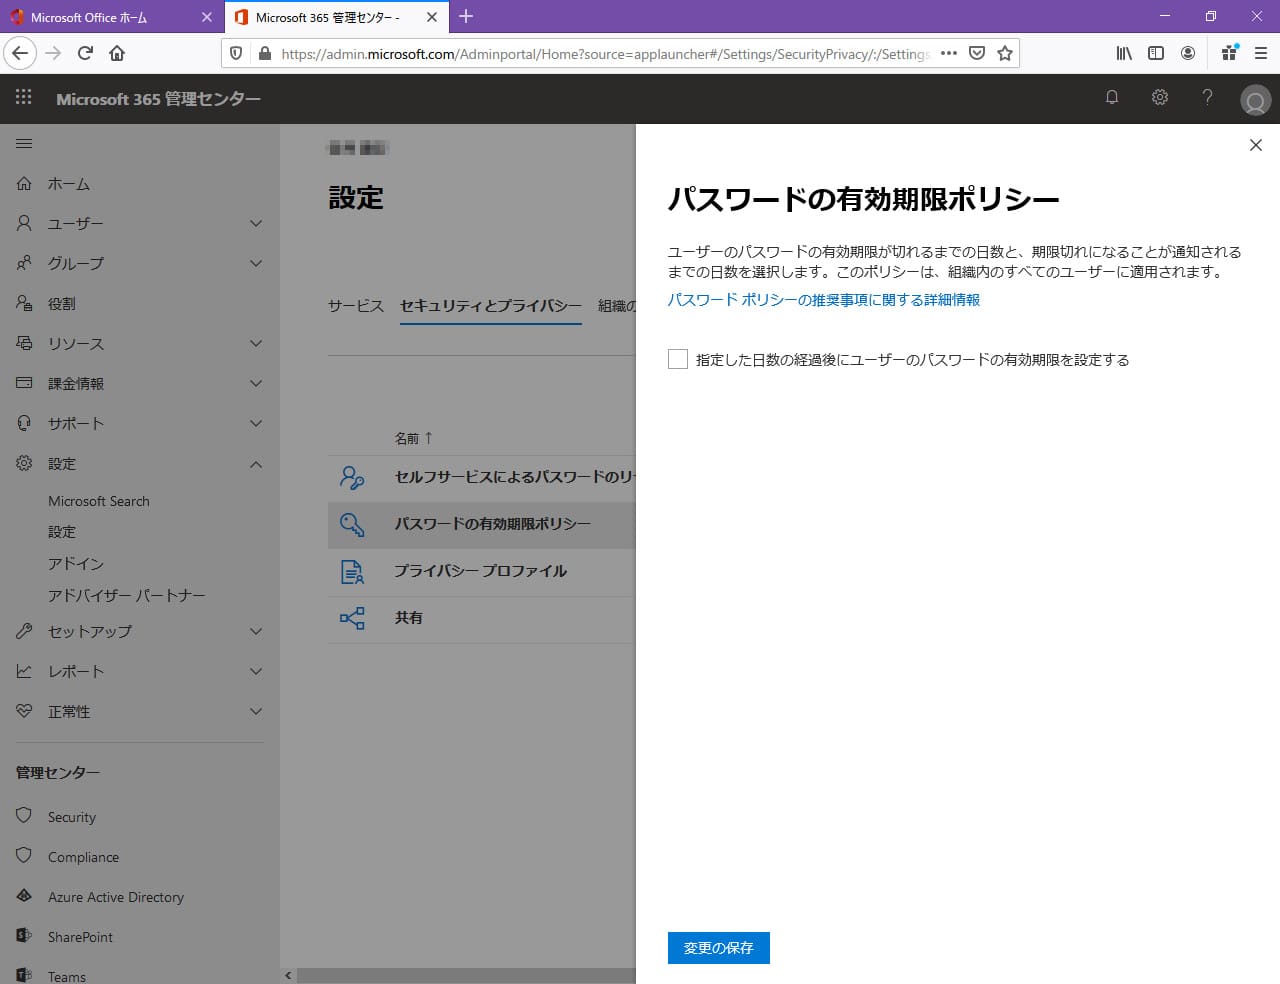The height and width of the screenshot is (984, 1280).
Task: Expand the リソース menu chevron
Action: (x=256, y=343)
